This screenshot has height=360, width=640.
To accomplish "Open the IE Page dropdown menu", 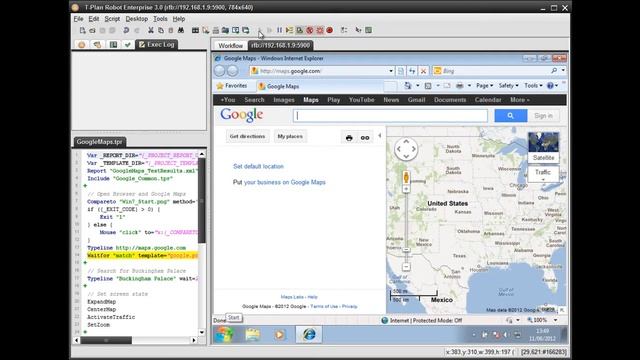I will point(484,86).
